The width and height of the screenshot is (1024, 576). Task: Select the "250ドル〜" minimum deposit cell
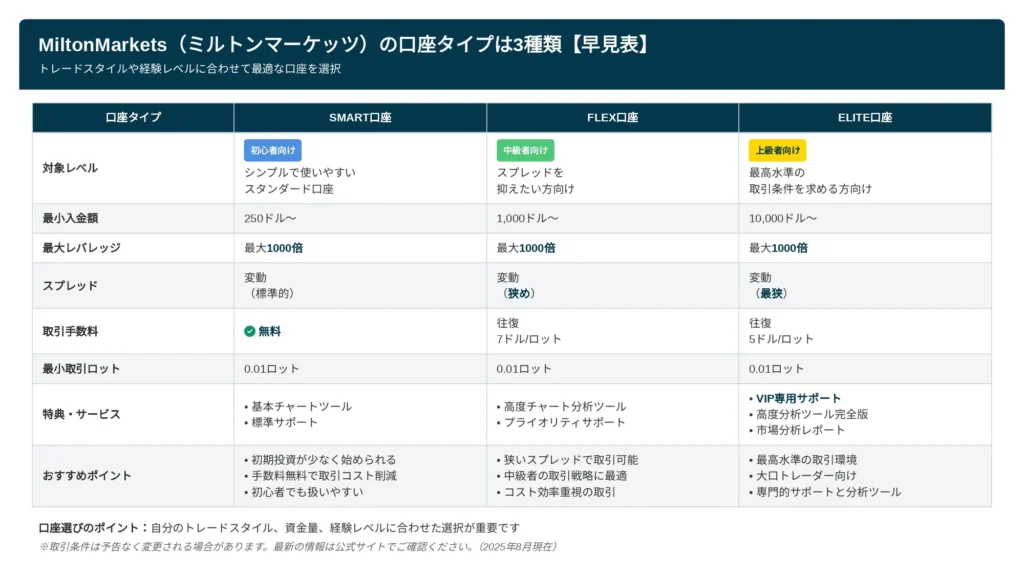pos(360,218)
